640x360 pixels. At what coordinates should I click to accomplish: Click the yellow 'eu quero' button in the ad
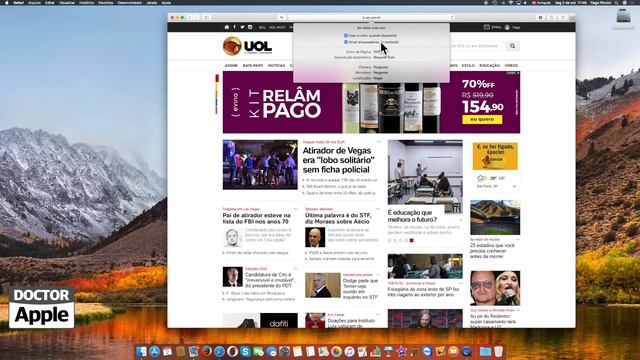[x=482, y=119]
